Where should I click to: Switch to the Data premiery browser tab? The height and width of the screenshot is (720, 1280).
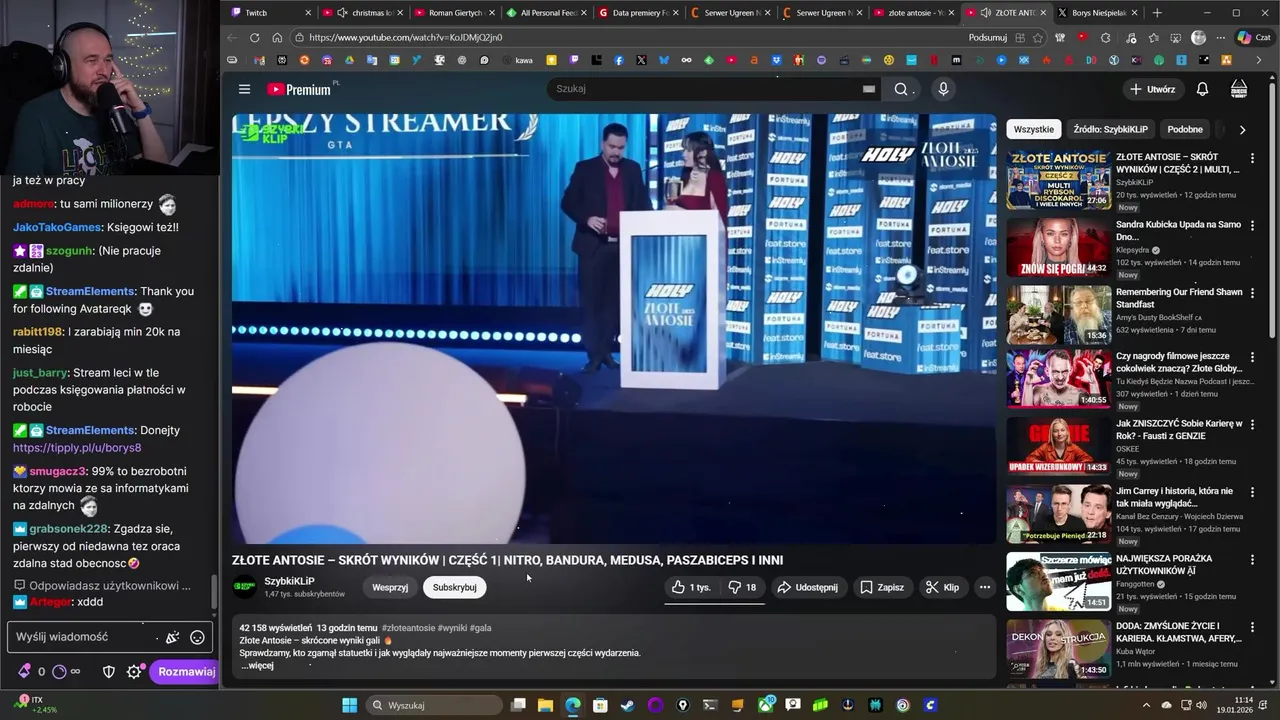click(639, 13)
